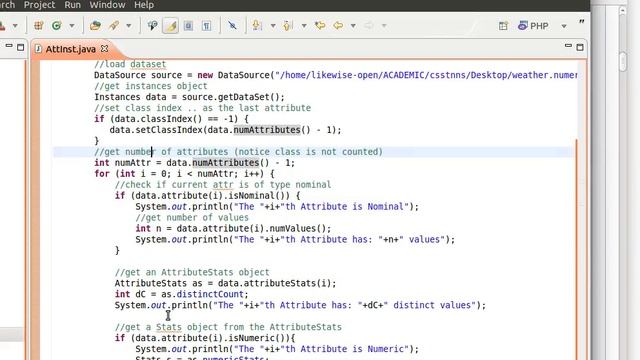This screenshot has height=360, width=640.
Task: Click 'distinct values' println string
Action: point(432,305)
